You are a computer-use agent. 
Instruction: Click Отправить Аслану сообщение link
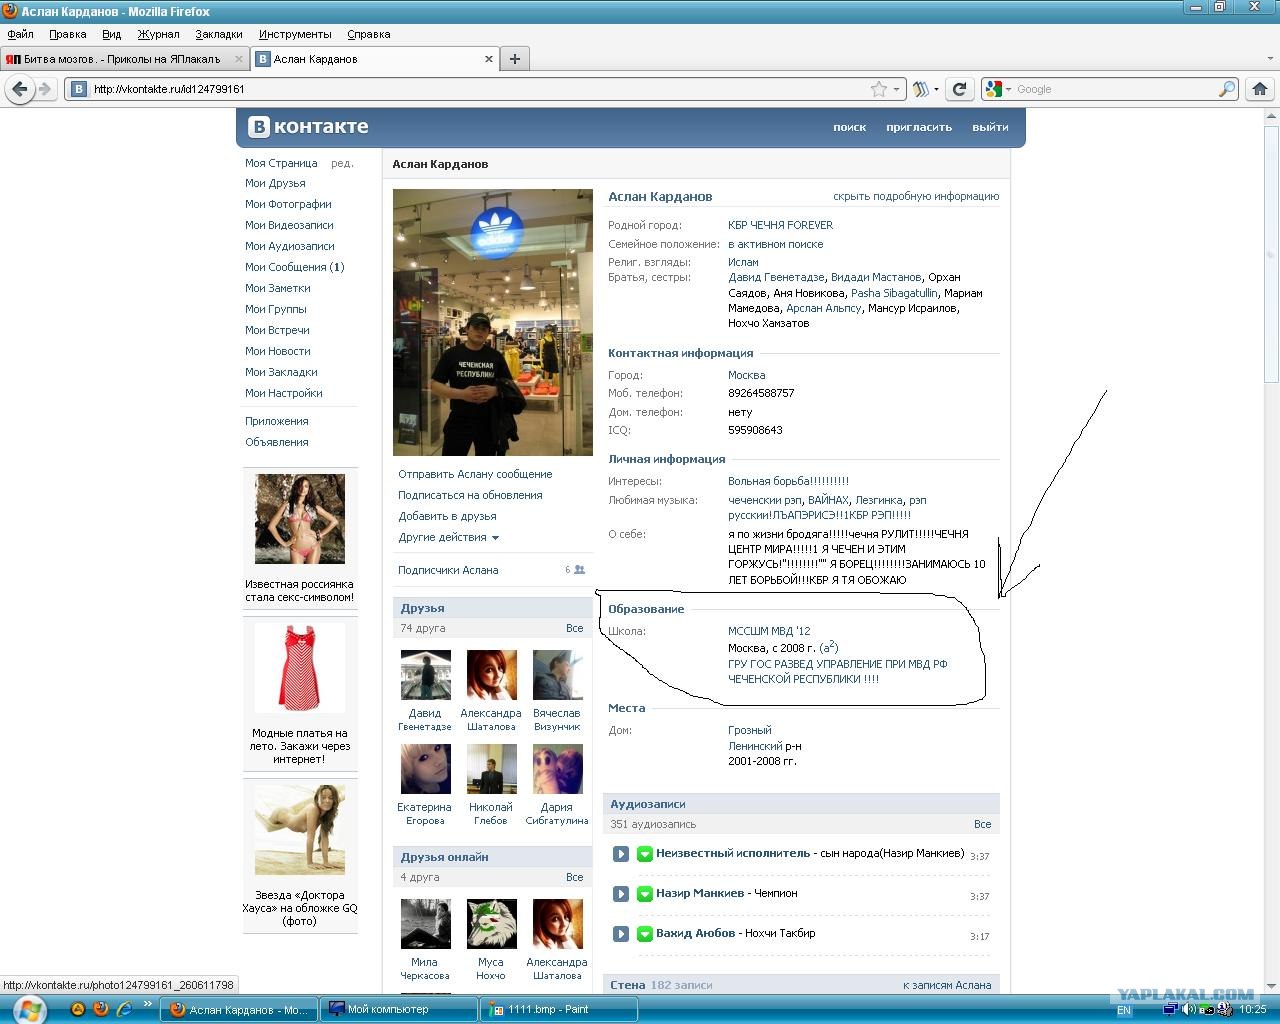coord(475,474)
